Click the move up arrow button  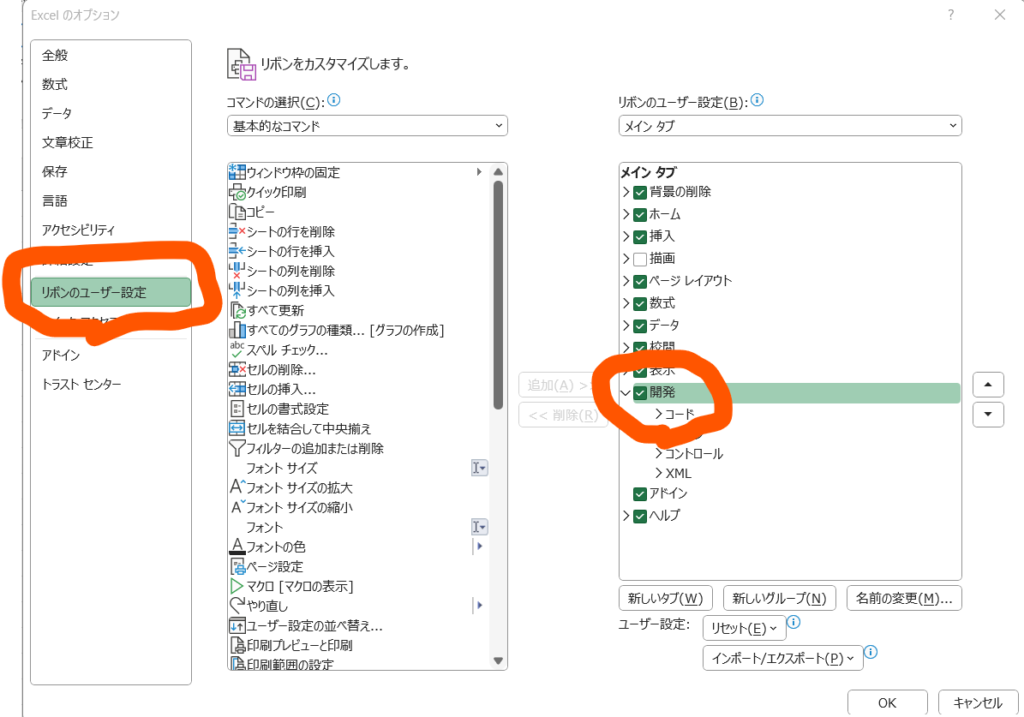pyautogui.click(x=987, y=385)
